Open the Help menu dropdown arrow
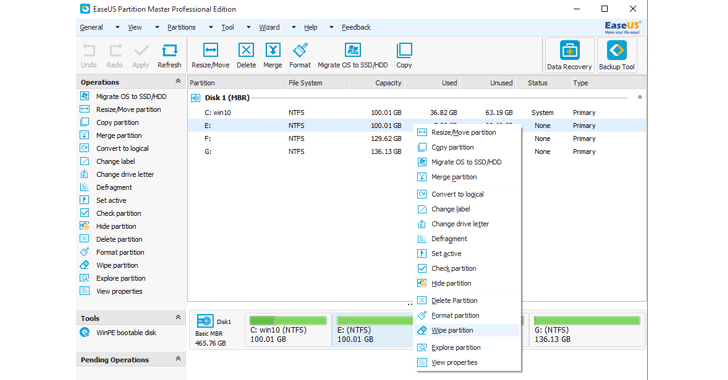Viewport: 728px width, 380px height. [331, 27]
